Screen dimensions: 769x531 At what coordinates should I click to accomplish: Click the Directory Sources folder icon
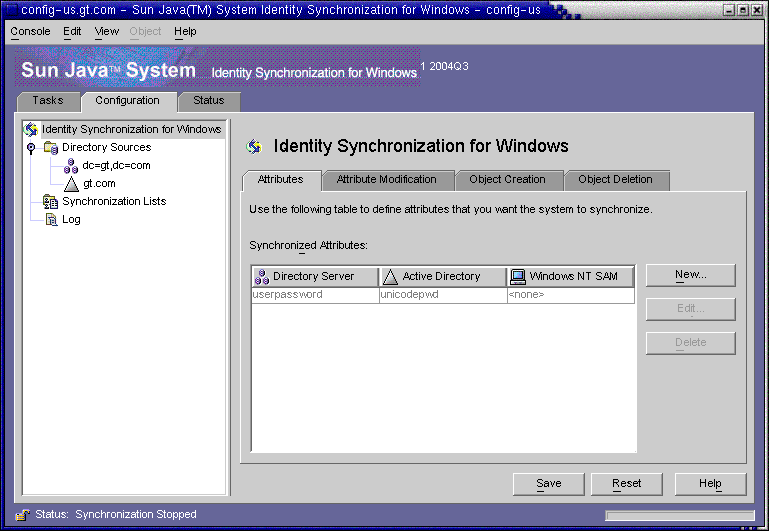click(51, 148)
